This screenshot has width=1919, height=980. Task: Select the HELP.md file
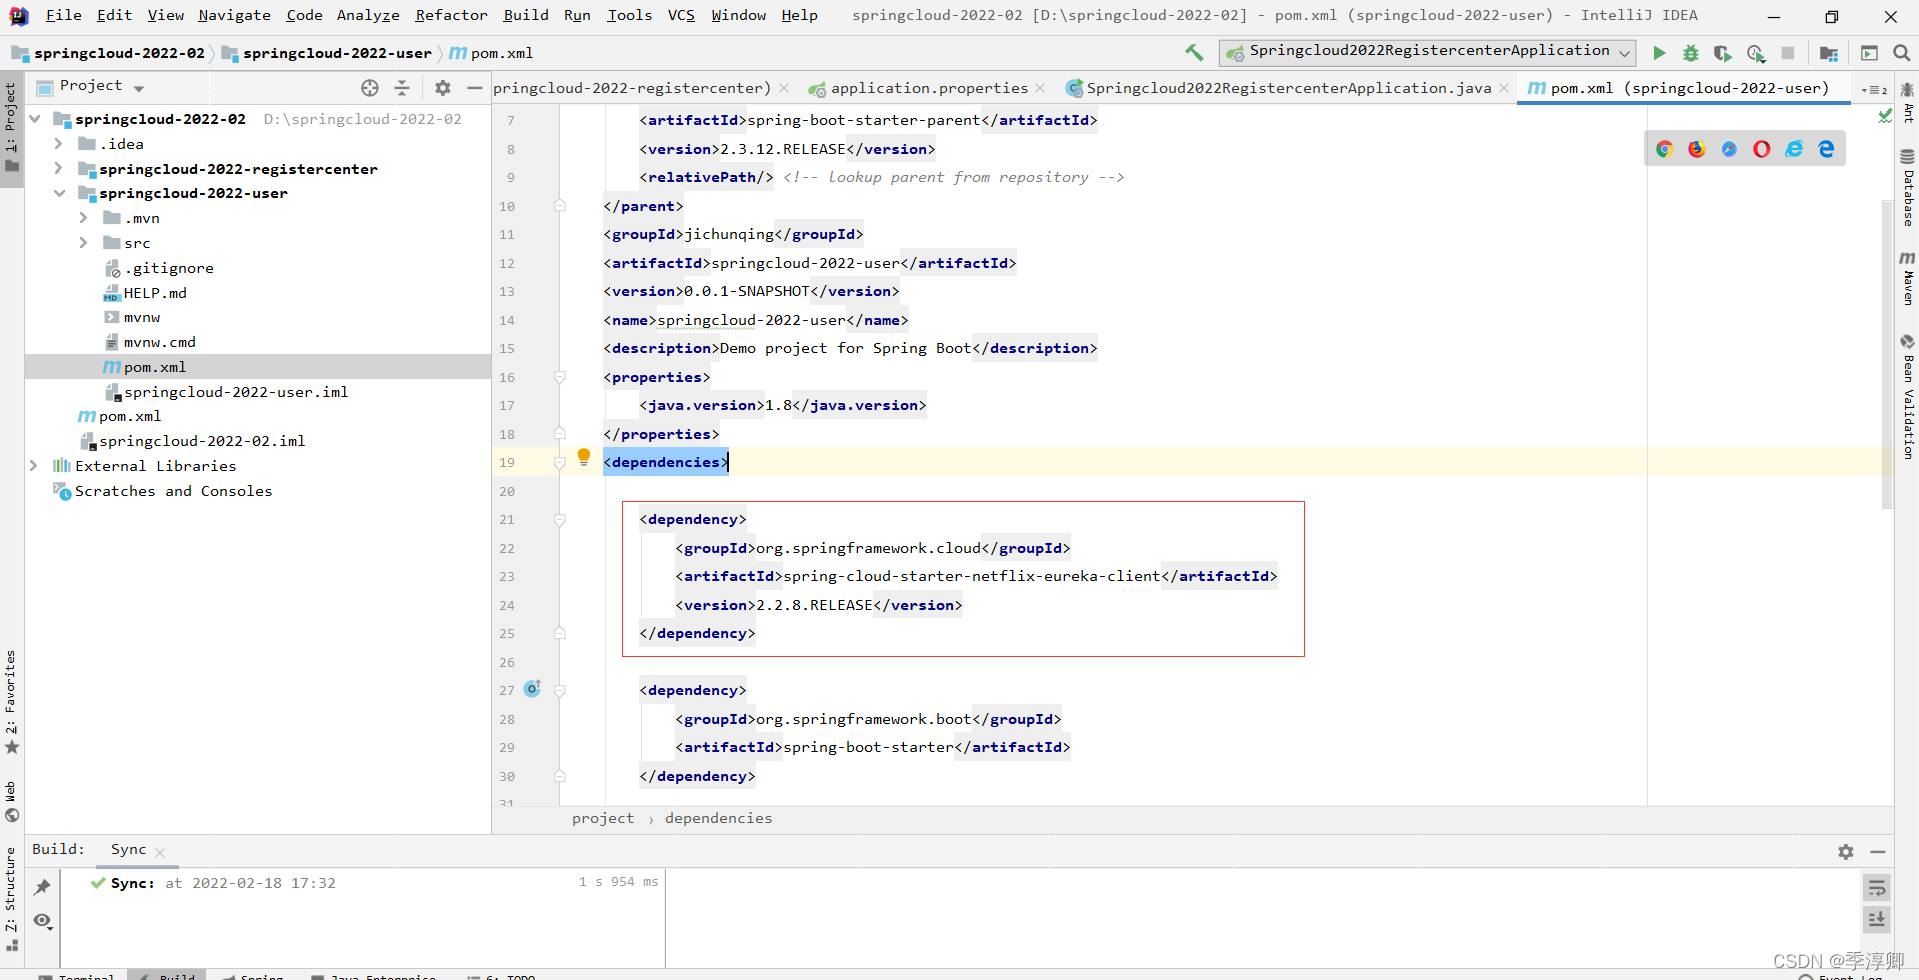(155, 293)
